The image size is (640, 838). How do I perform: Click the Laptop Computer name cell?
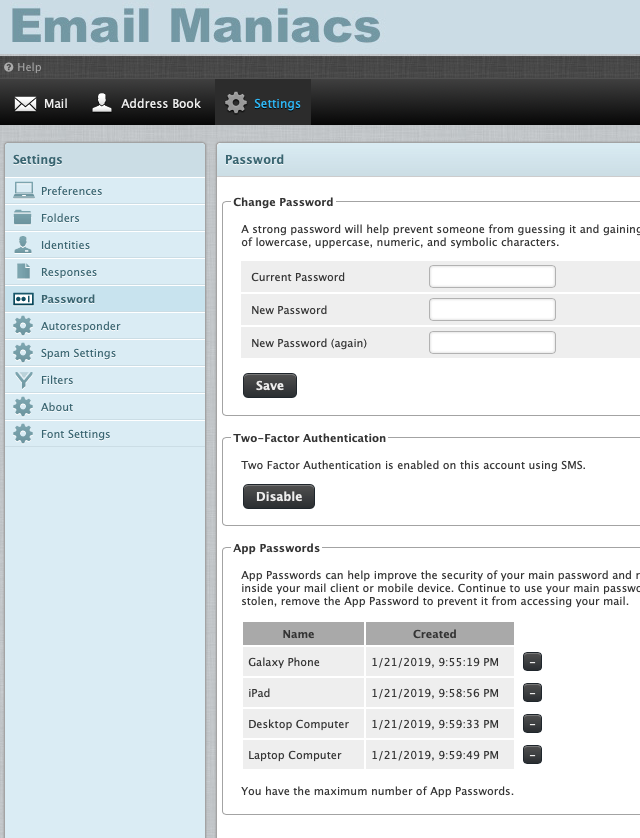(303, 755)
